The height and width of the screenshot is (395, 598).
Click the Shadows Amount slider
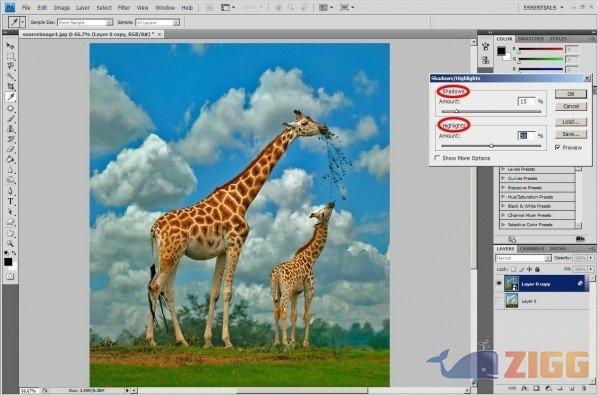click(491, 112)
